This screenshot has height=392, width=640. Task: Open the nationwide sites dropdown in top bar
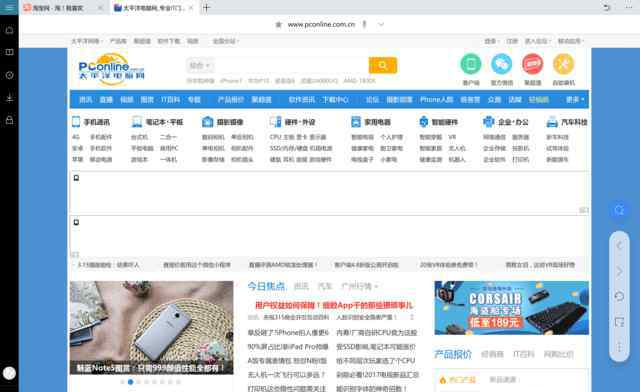[226, 41]
